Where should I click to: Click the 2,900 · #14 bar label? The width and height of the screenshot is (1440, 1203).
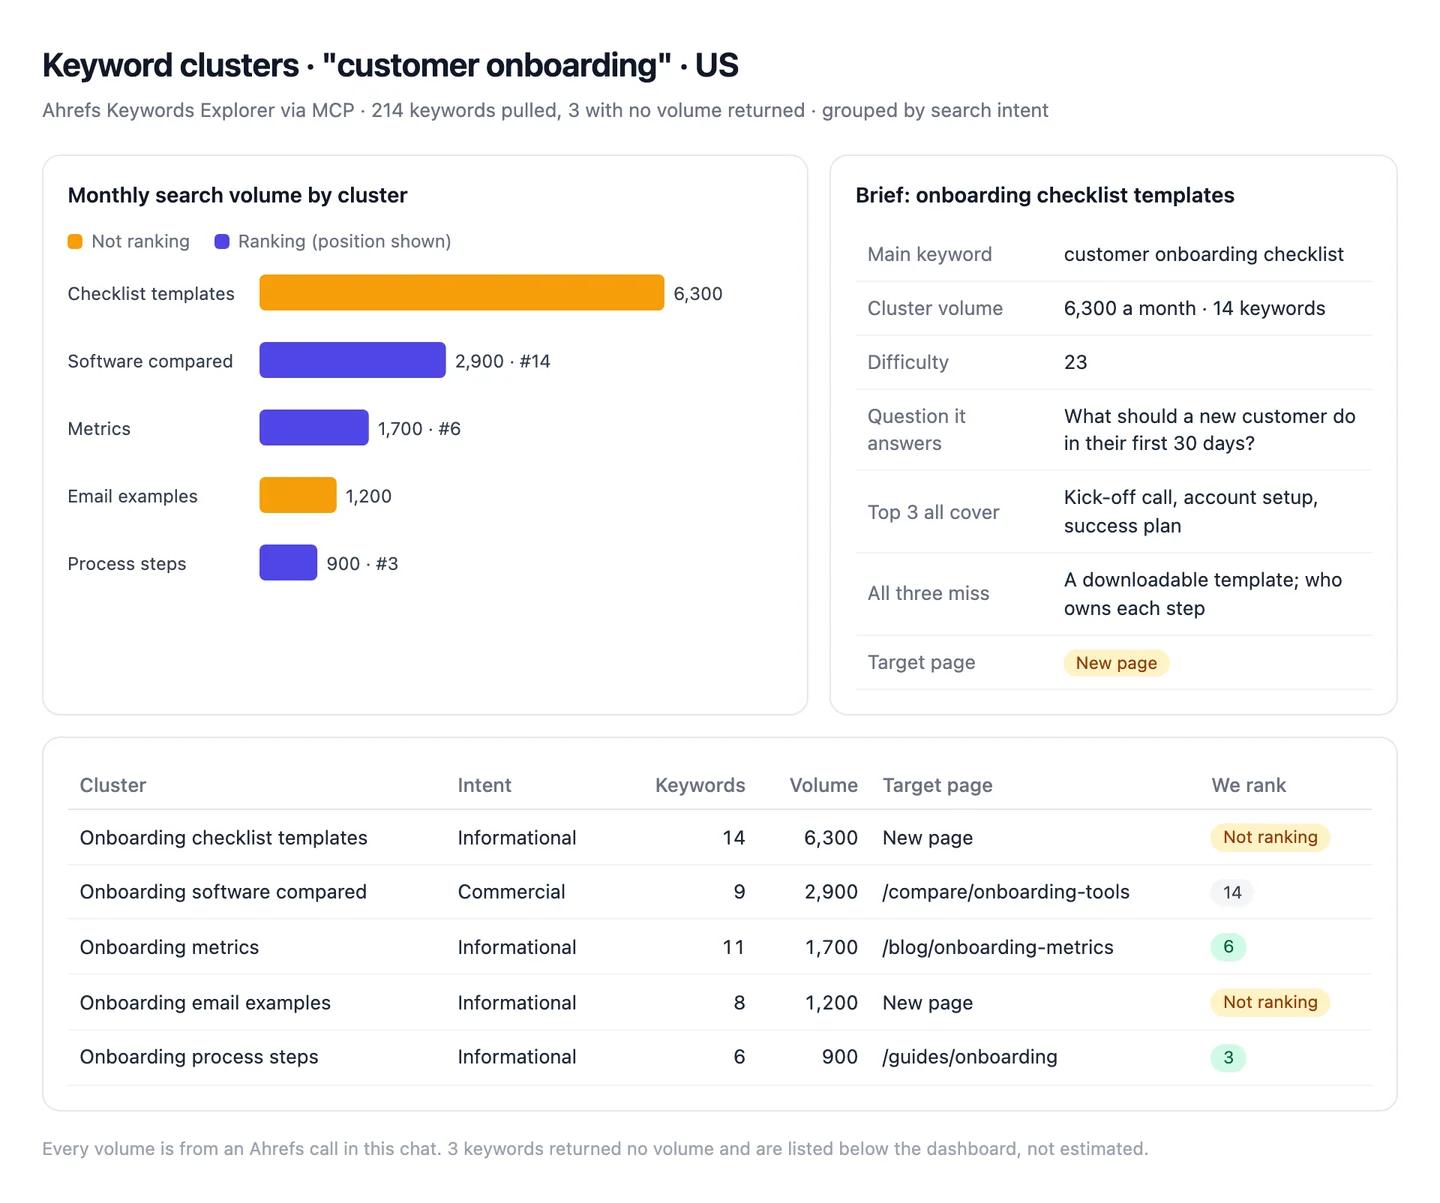tap(503, 361)
